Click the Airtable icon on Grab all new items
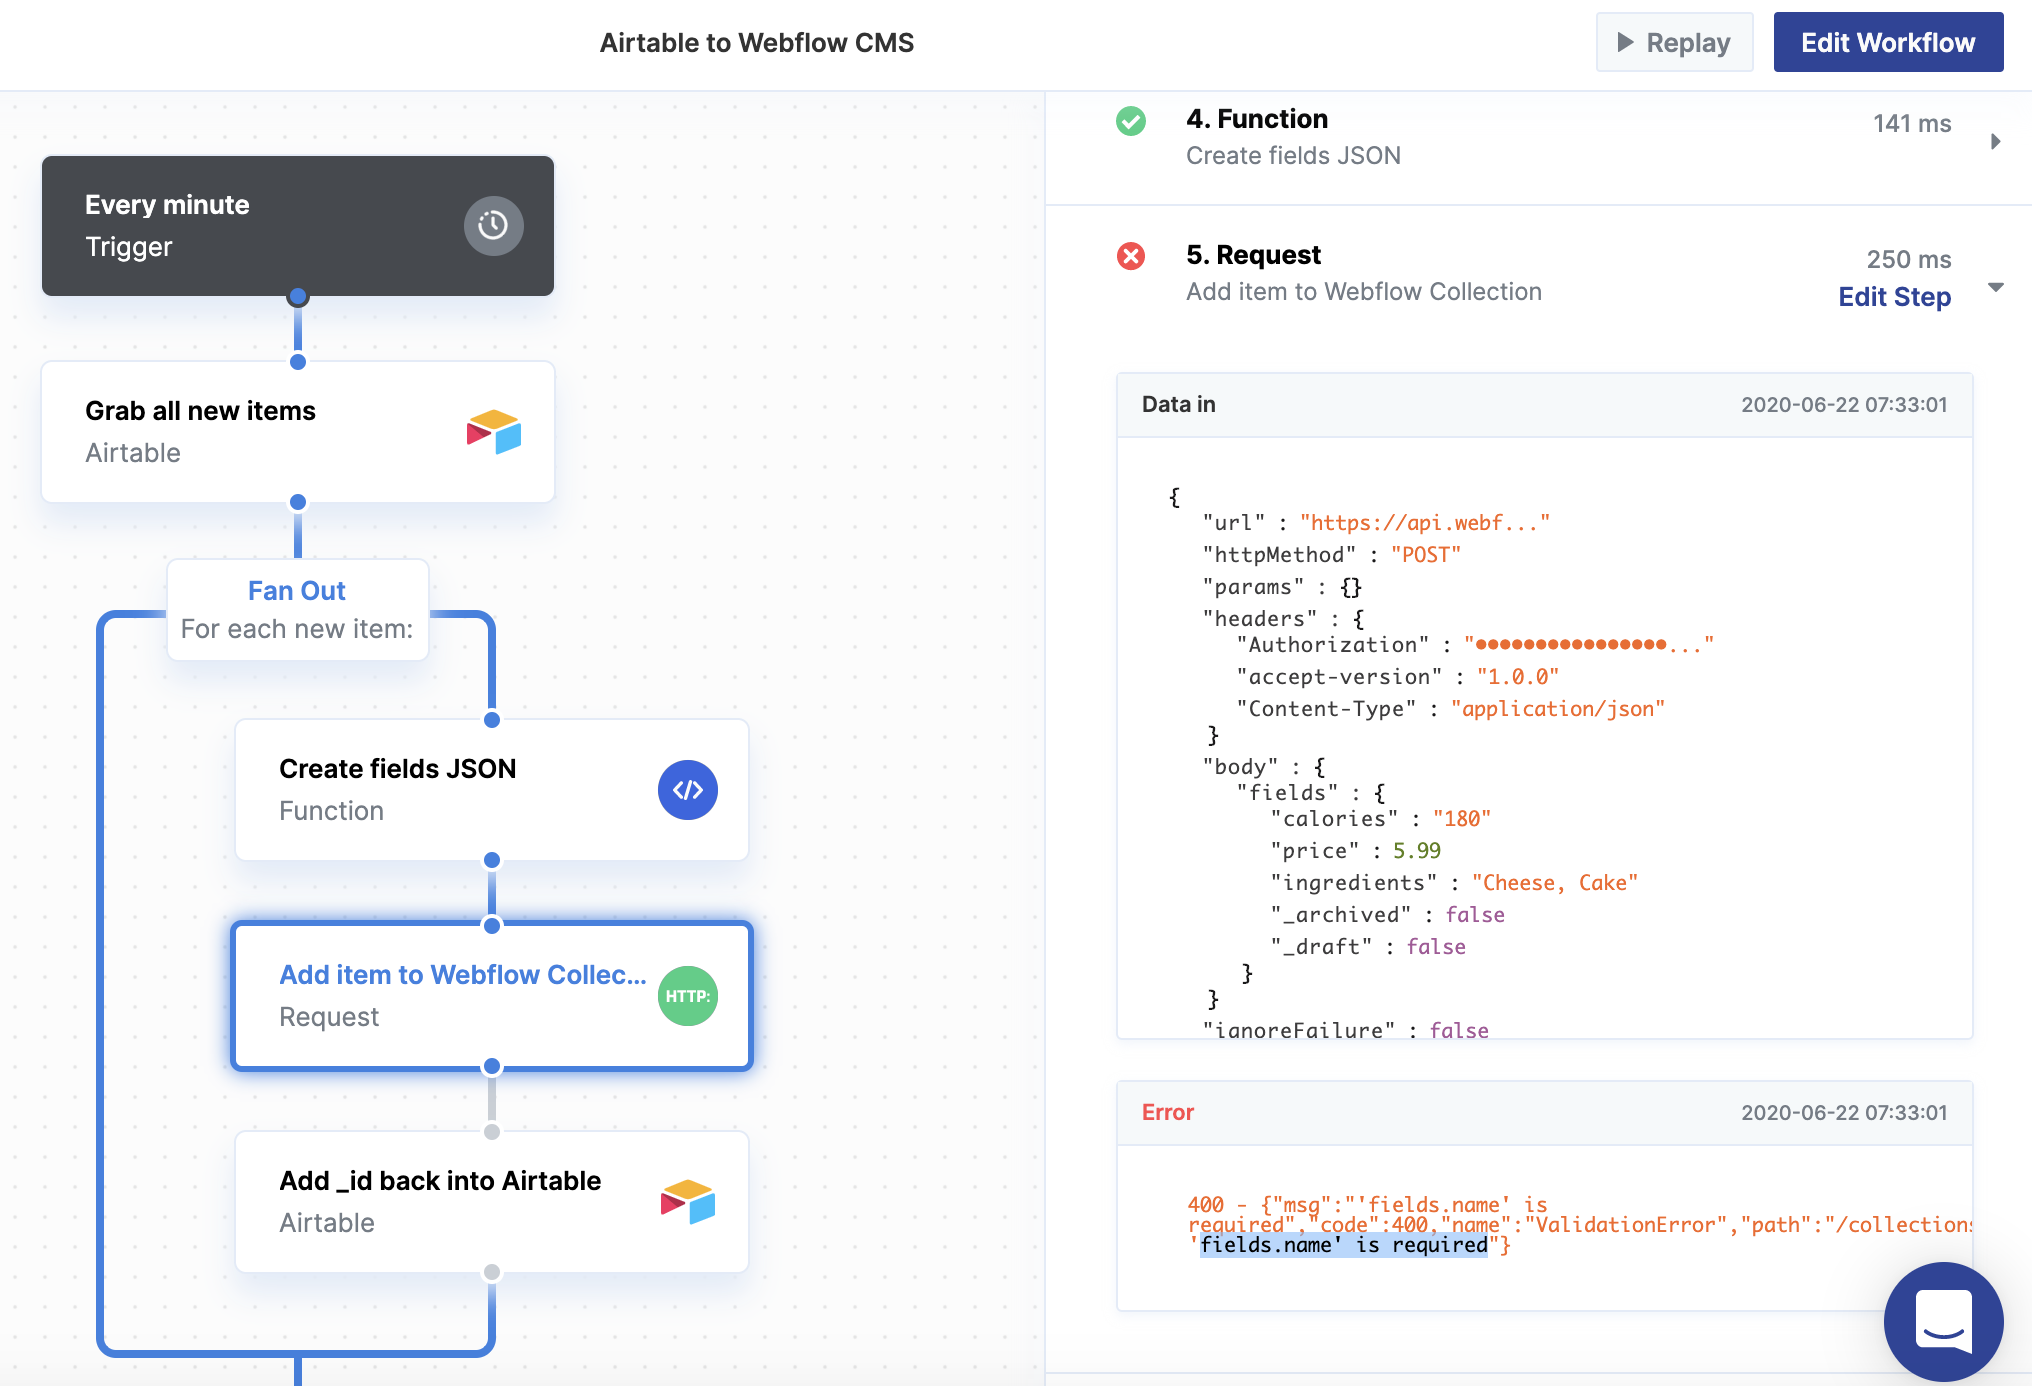This screenshot has height=1386, width=2032. point(494,432)
